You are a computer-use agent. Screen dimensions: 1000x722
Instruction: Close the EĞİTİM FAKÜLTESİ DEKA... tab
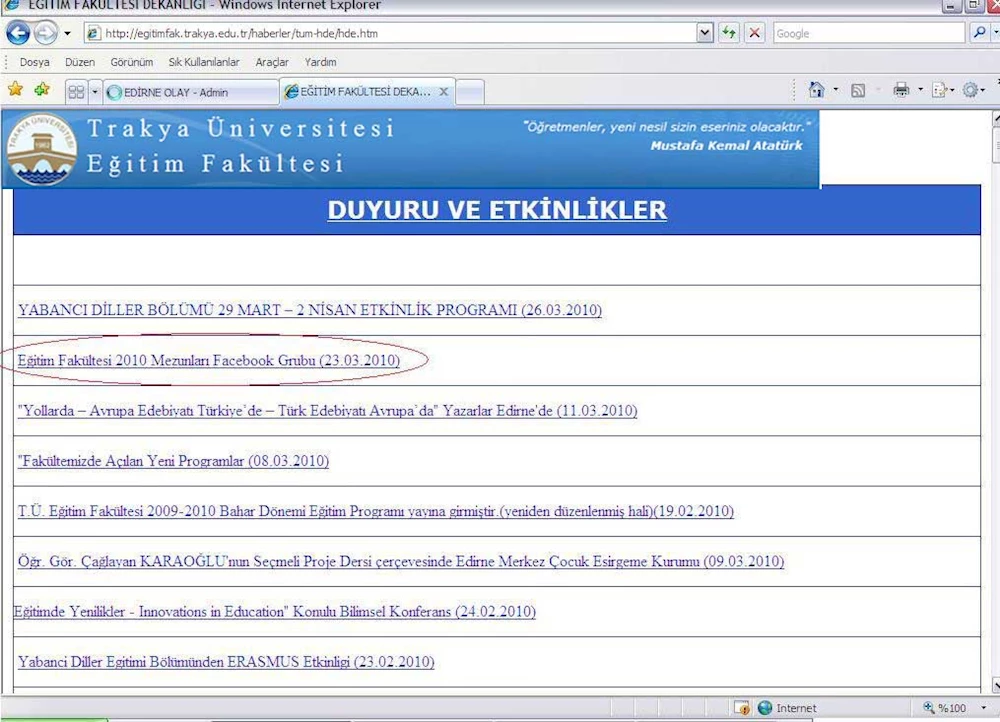coord(444,92)
